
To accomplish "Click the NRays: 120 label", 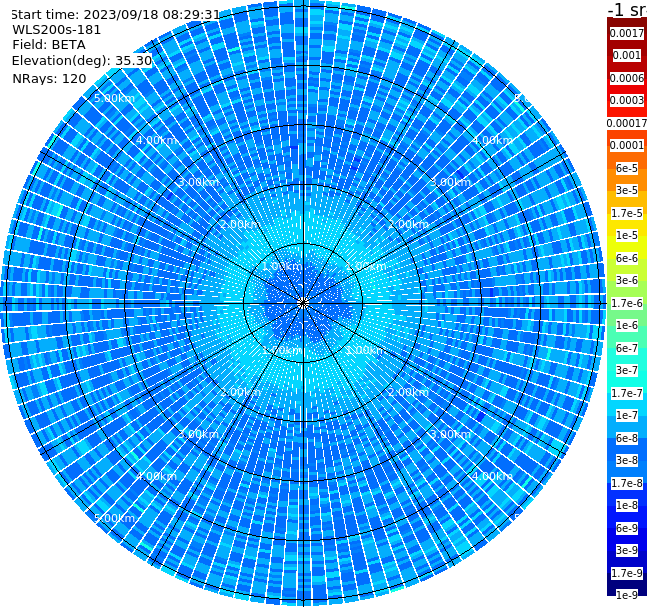I will coord(49,78).
